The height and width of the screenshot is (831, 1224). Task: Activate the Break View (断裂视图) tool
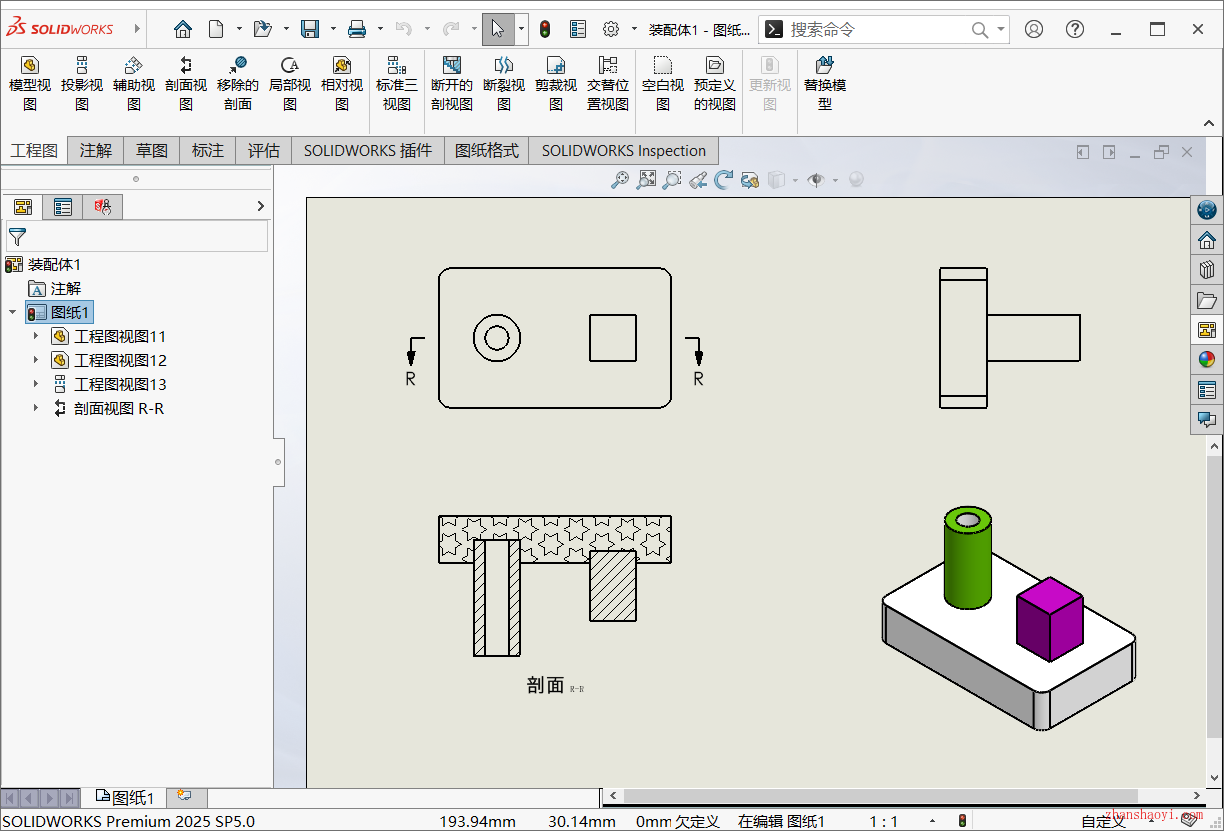click(504, 84)
